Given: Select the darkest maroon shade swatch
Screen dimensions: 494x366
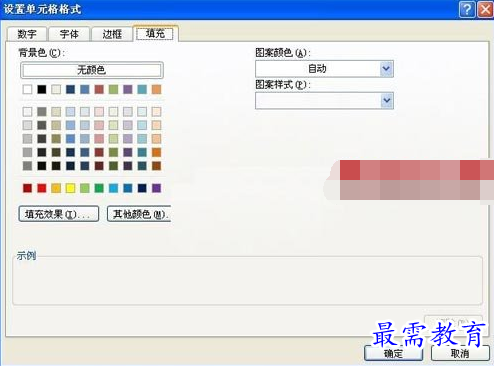Looking at the screenshot, I should [99, 166].
